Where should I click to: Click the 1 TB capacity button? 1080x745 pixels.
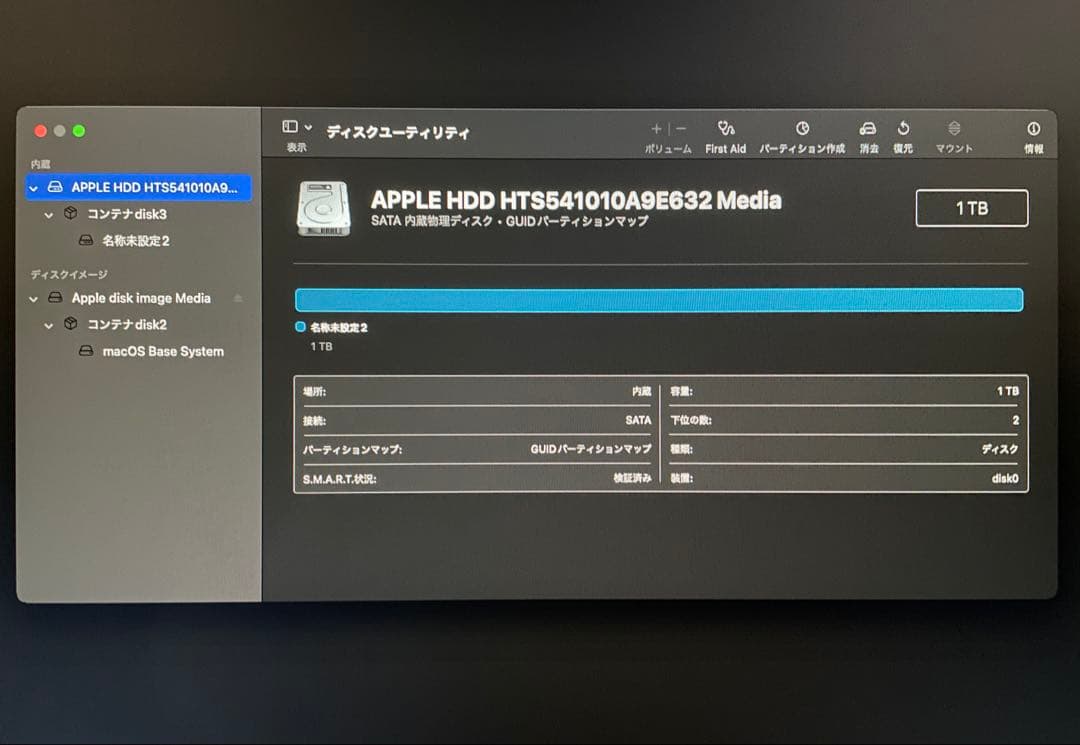coord(971,208)
